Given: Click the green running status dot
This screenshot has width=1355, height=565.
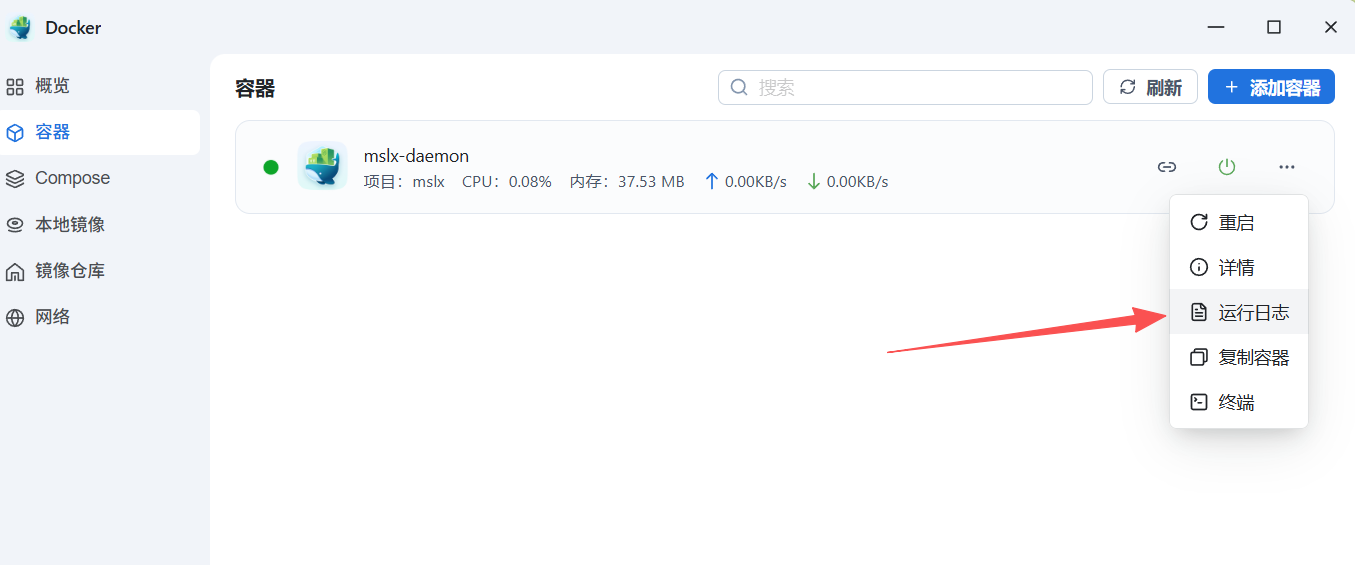Looking at the screenshot, I should (x=271, y=167).
